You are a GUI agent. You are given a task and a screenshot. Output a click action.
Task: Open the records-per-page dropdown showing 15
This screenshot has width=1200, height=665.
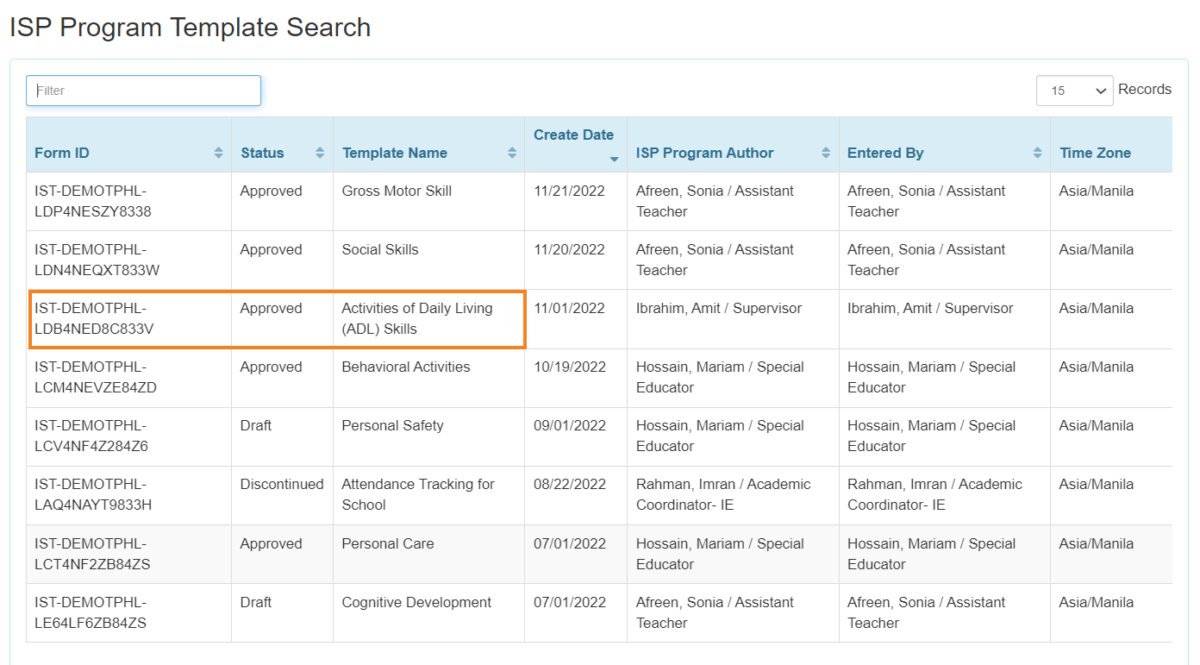pos(1074,90)
